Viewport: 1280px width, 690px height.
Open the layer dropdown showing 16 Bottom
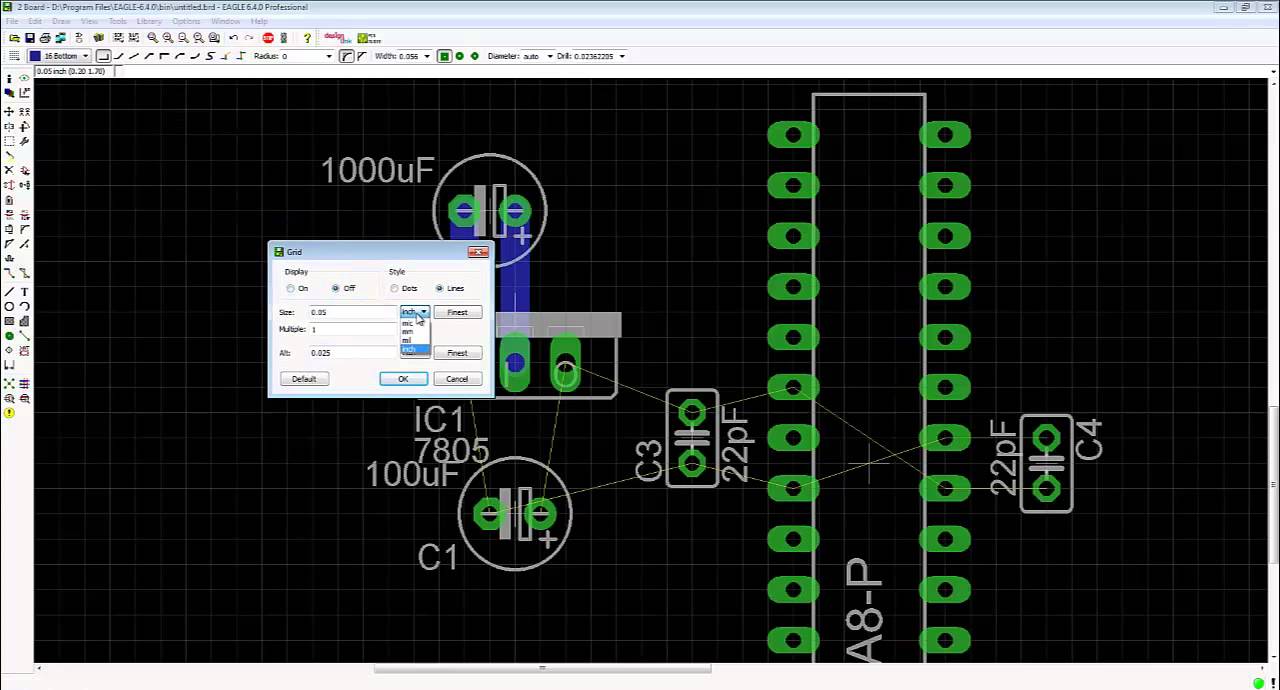tap(60, 56)
